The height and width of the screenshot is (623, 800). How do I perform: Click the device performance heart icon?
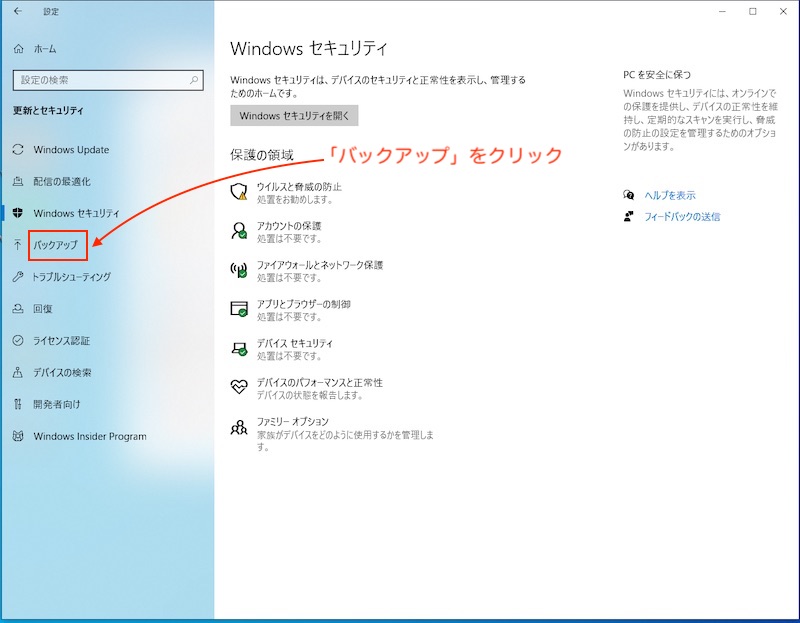pos(239,387)
